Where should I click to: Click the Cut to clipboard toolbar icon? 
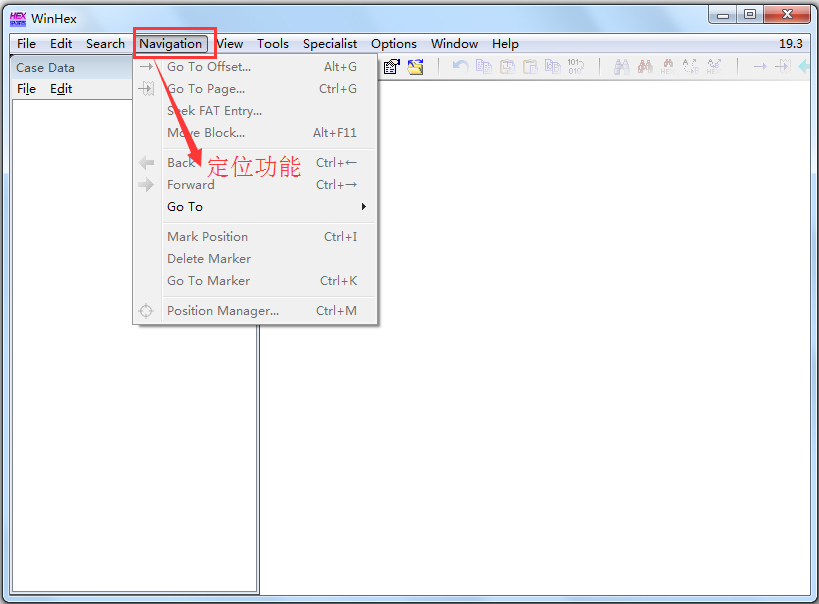pyautogui.click(x=507, y=67)
